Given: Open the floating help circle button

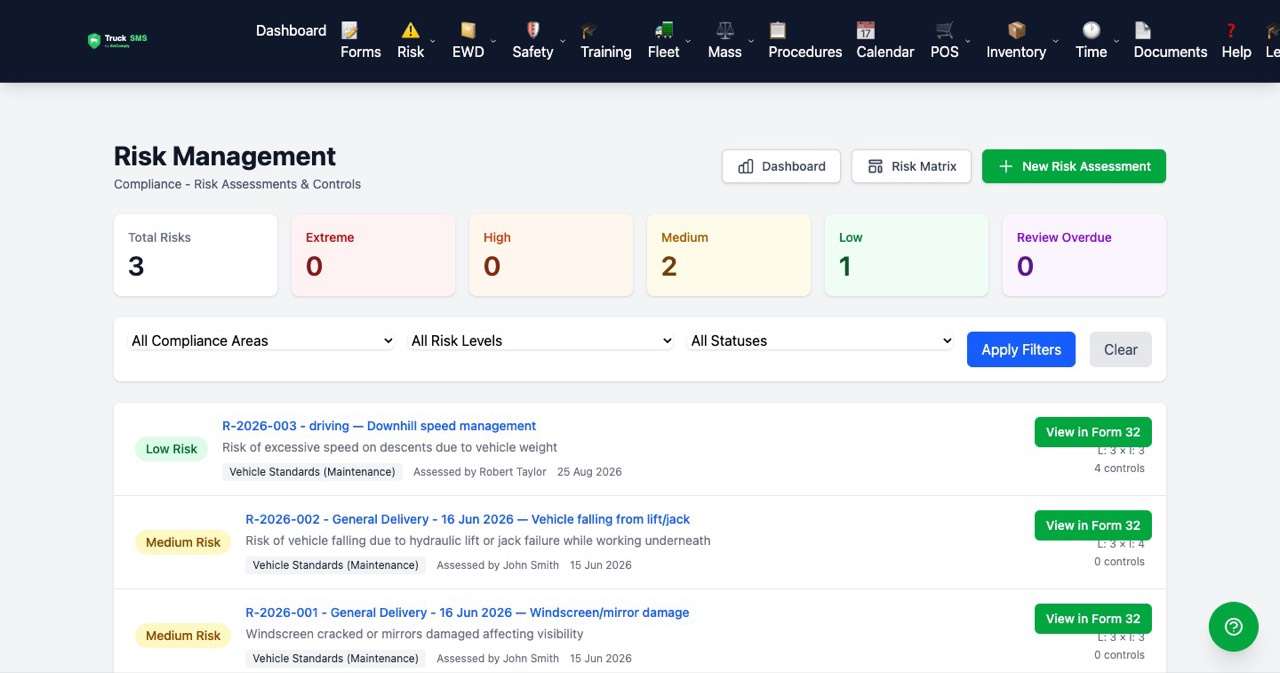Looking at the screenshot, I should (1234, 627).
